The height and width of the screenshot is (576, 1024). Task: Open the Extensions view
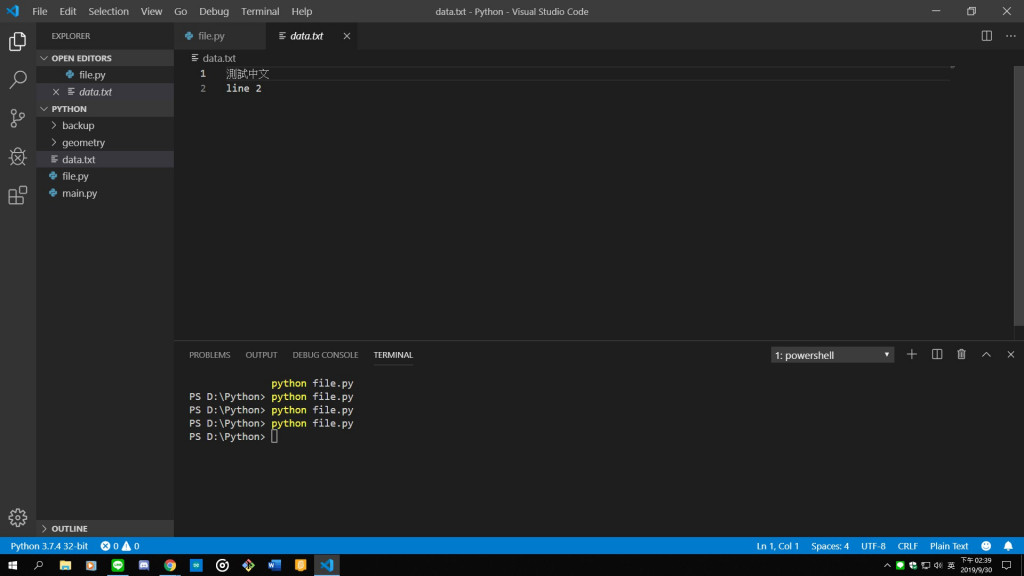tap(18, 195)
